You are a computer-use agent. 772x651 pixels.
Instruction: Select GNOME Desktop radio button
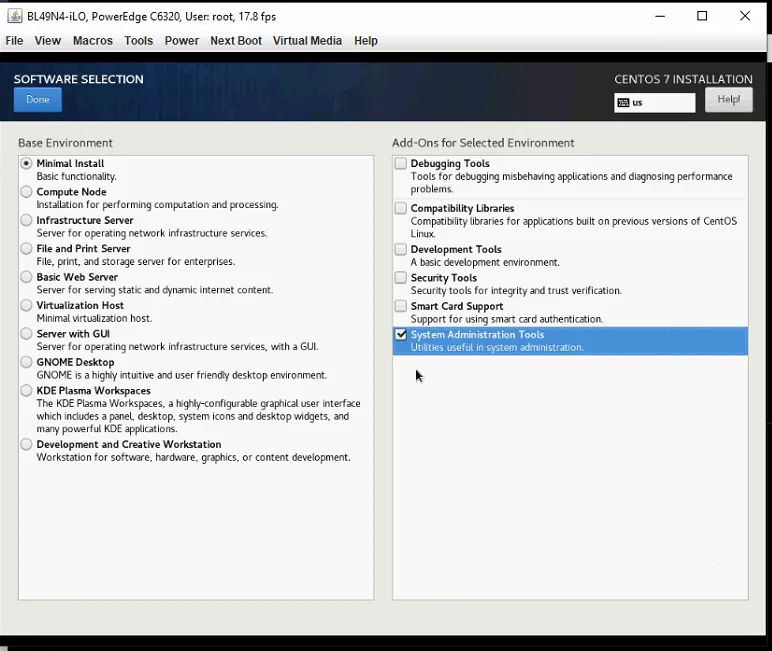point(26,362)
